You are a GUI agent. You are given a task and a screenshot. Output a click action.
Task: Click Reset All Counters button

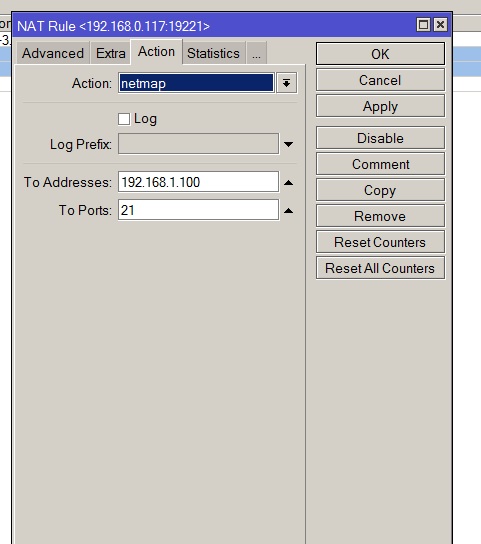coord(380,268)
